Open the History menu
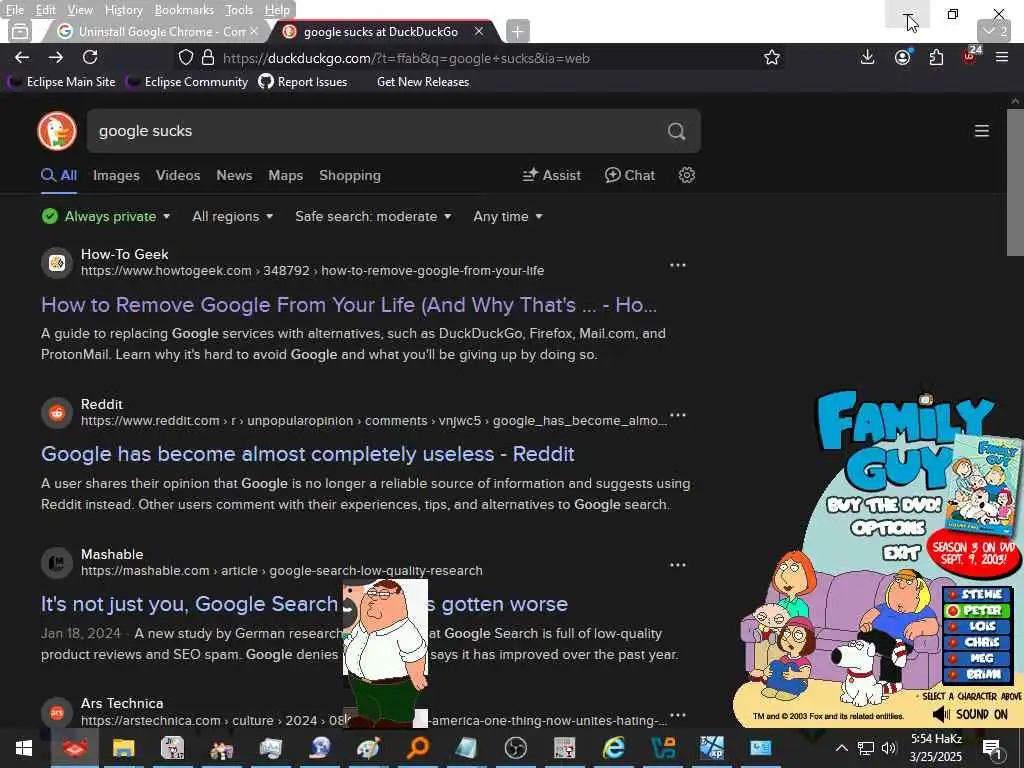This screenshot has width=1024, height=768. coord(123,10)
